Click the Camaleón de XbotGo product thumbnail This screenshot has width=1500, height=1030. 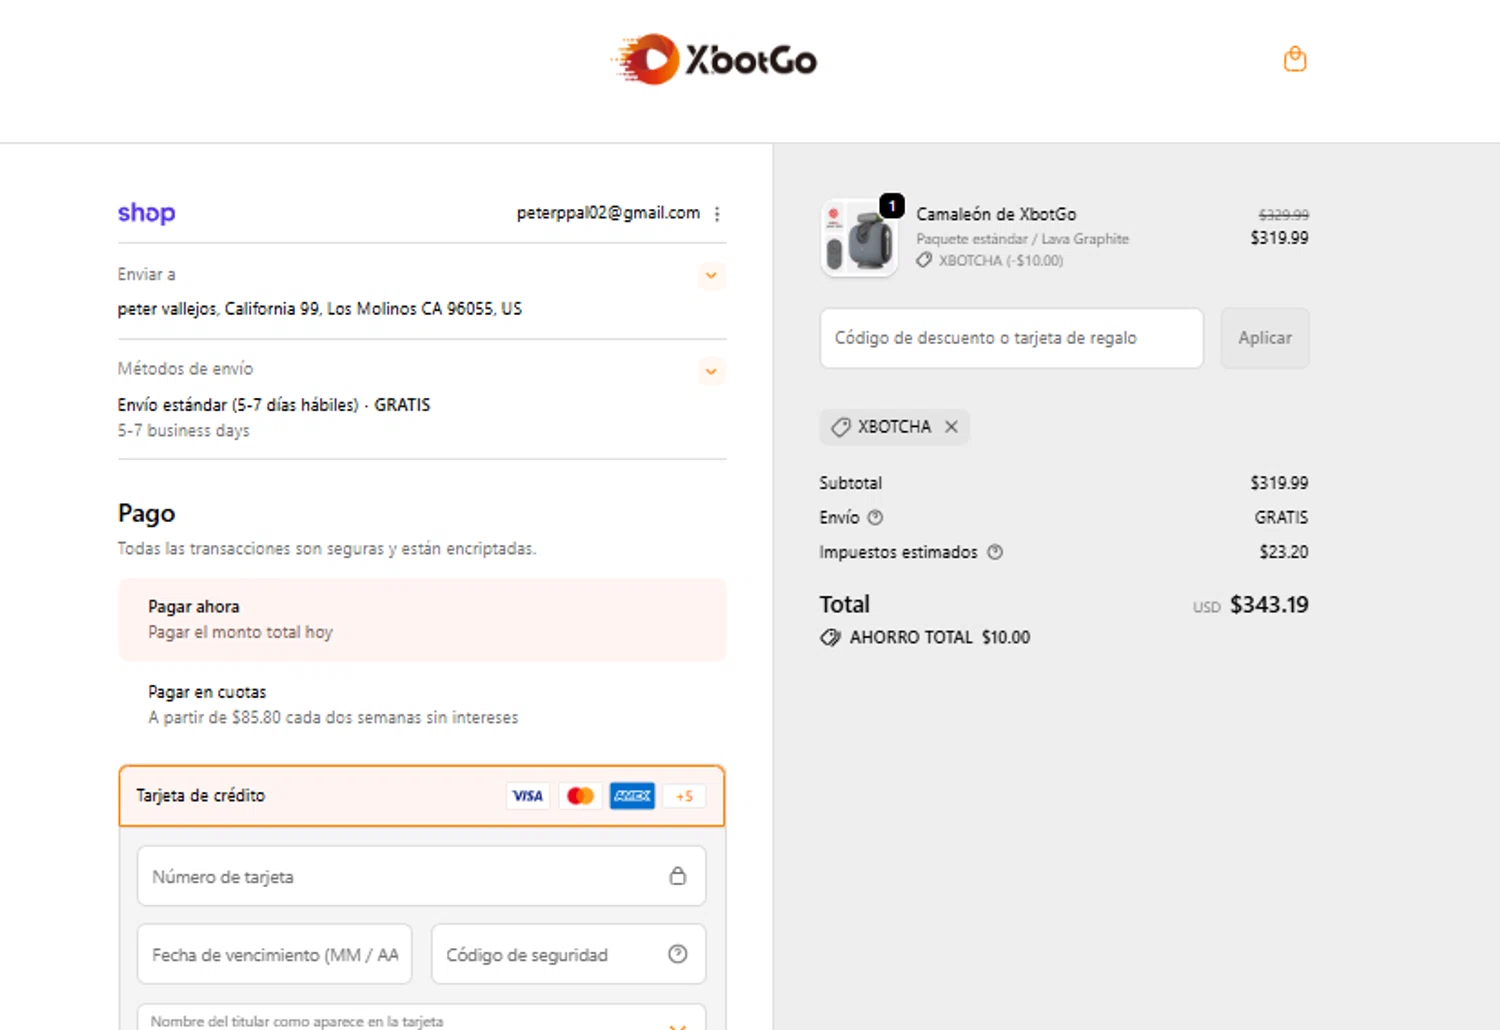[859, 238]
